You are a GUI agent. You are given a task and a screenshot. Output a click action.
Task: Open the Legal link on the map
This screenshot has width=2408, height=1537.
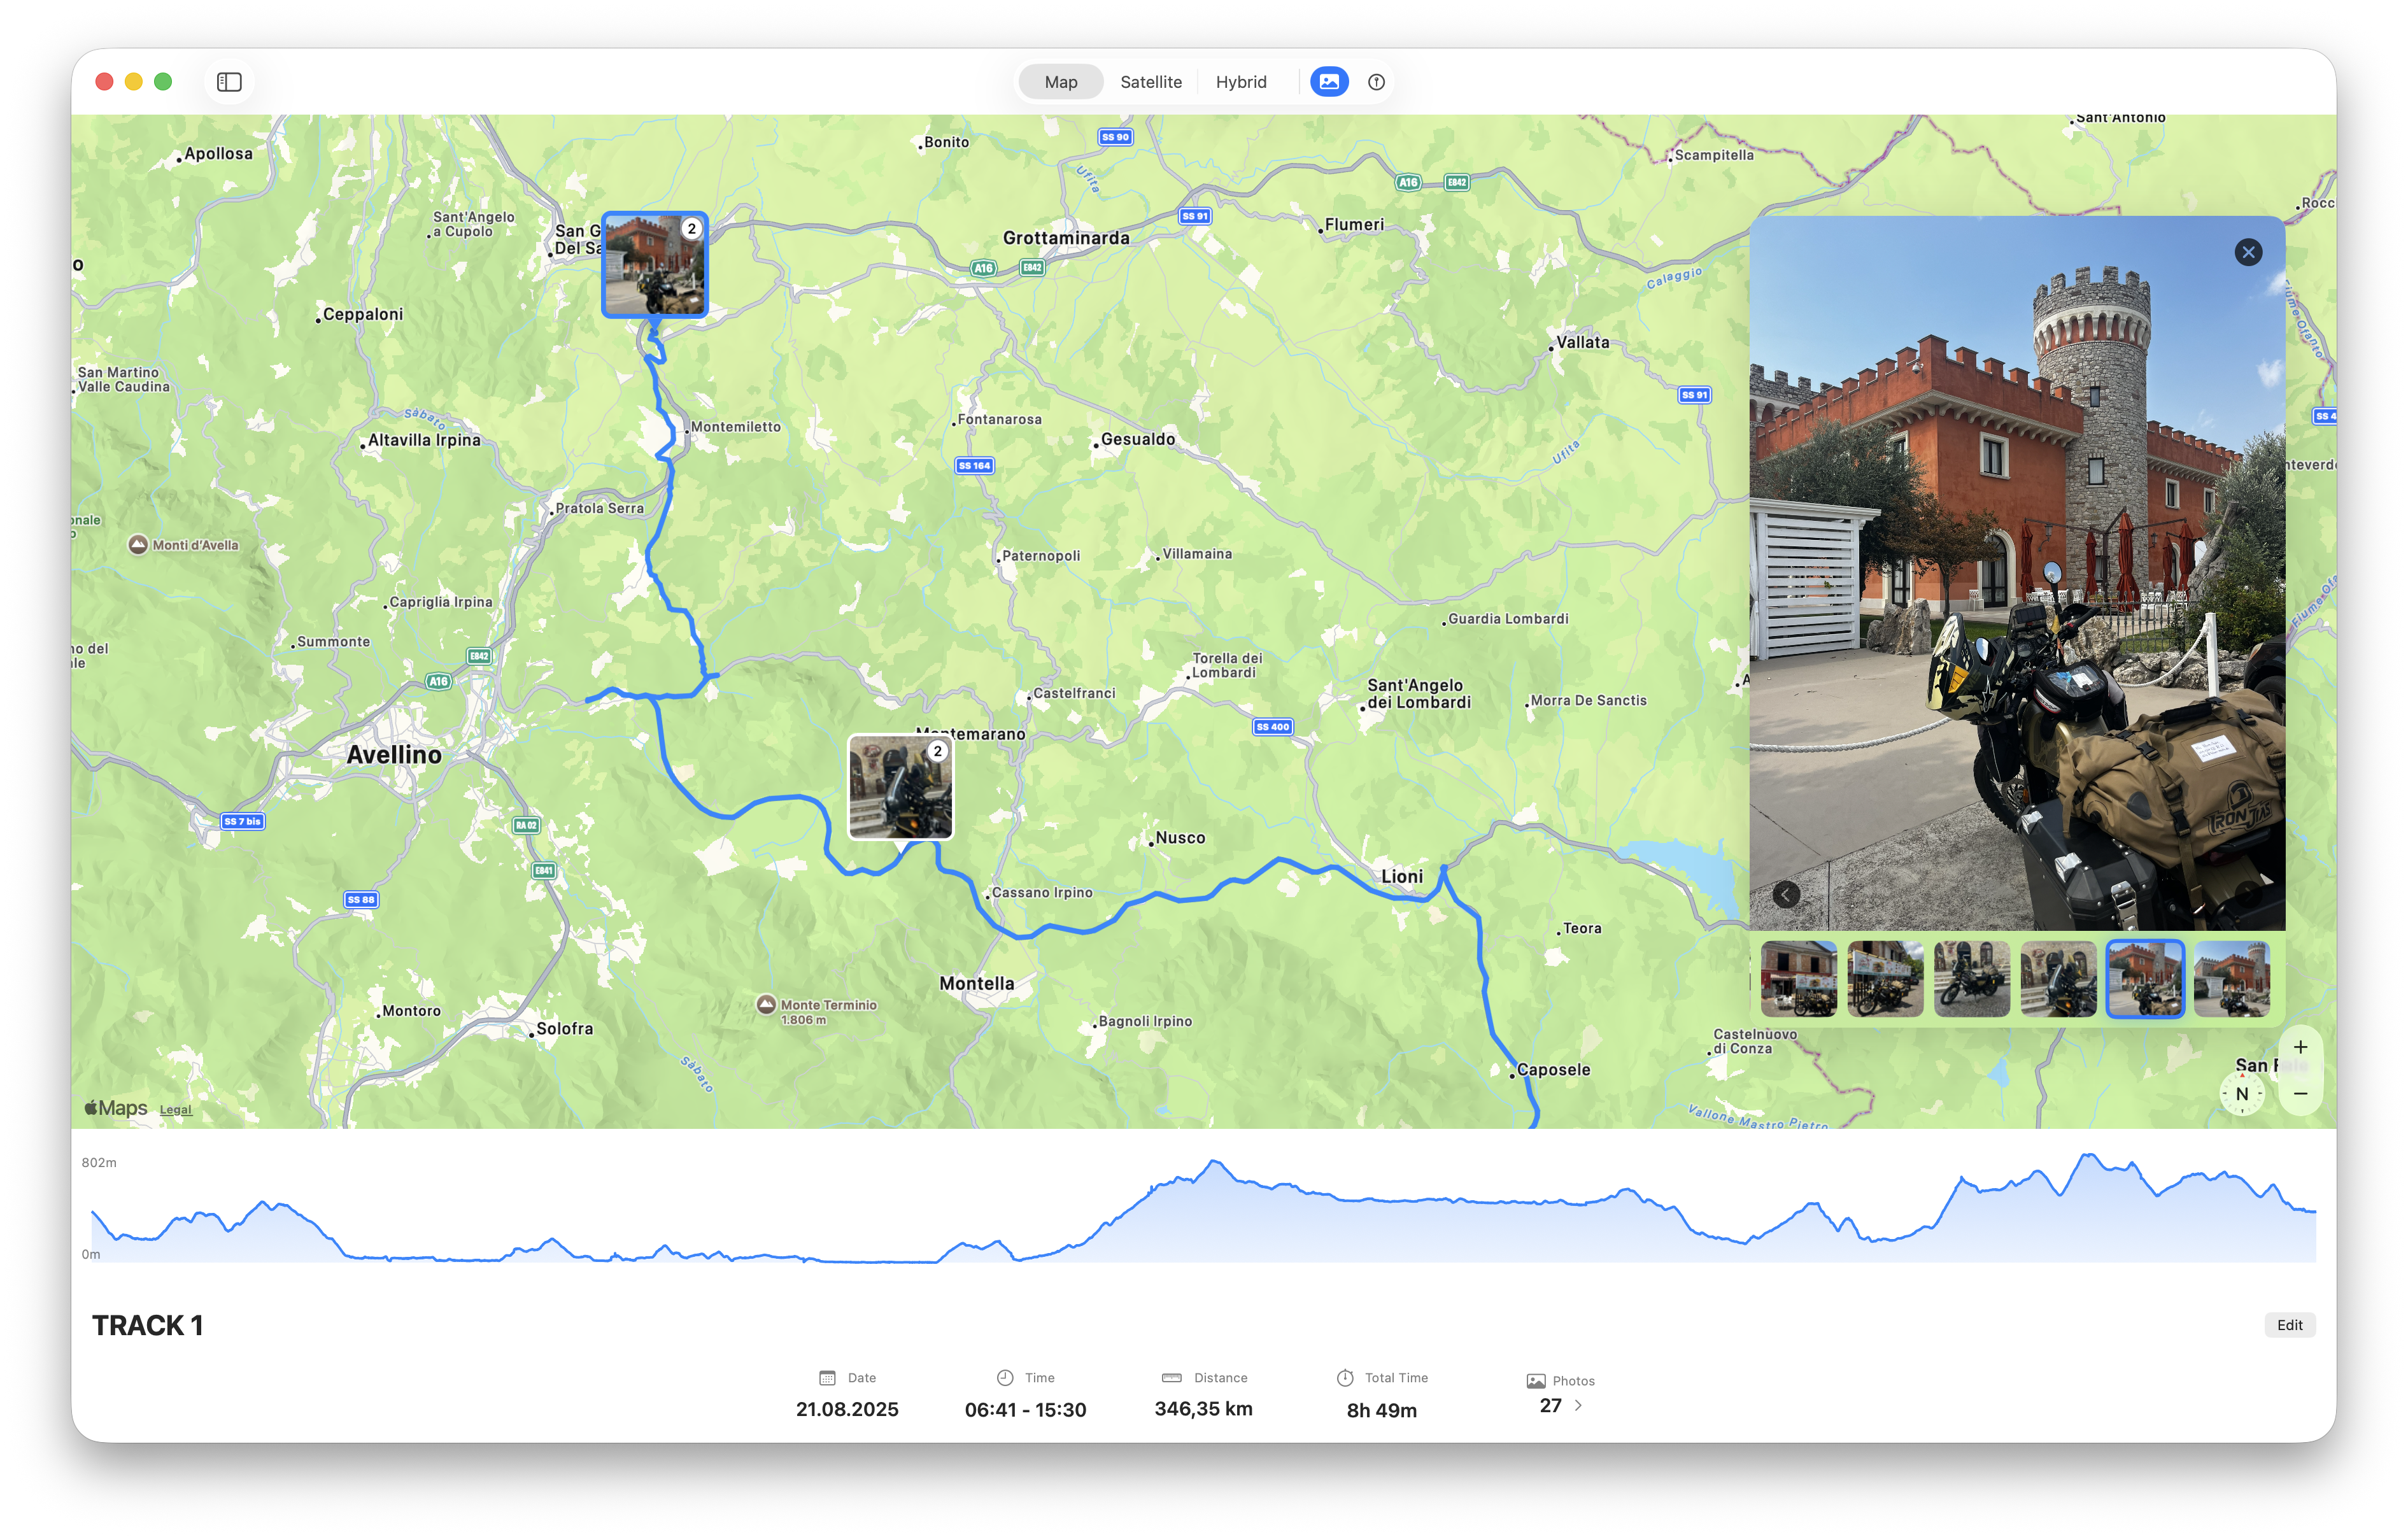click(175, 1109)
